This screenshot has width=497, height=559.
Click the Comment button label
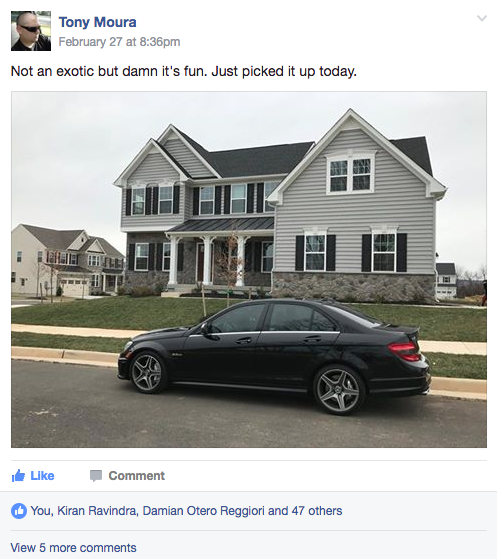(137, 476)
